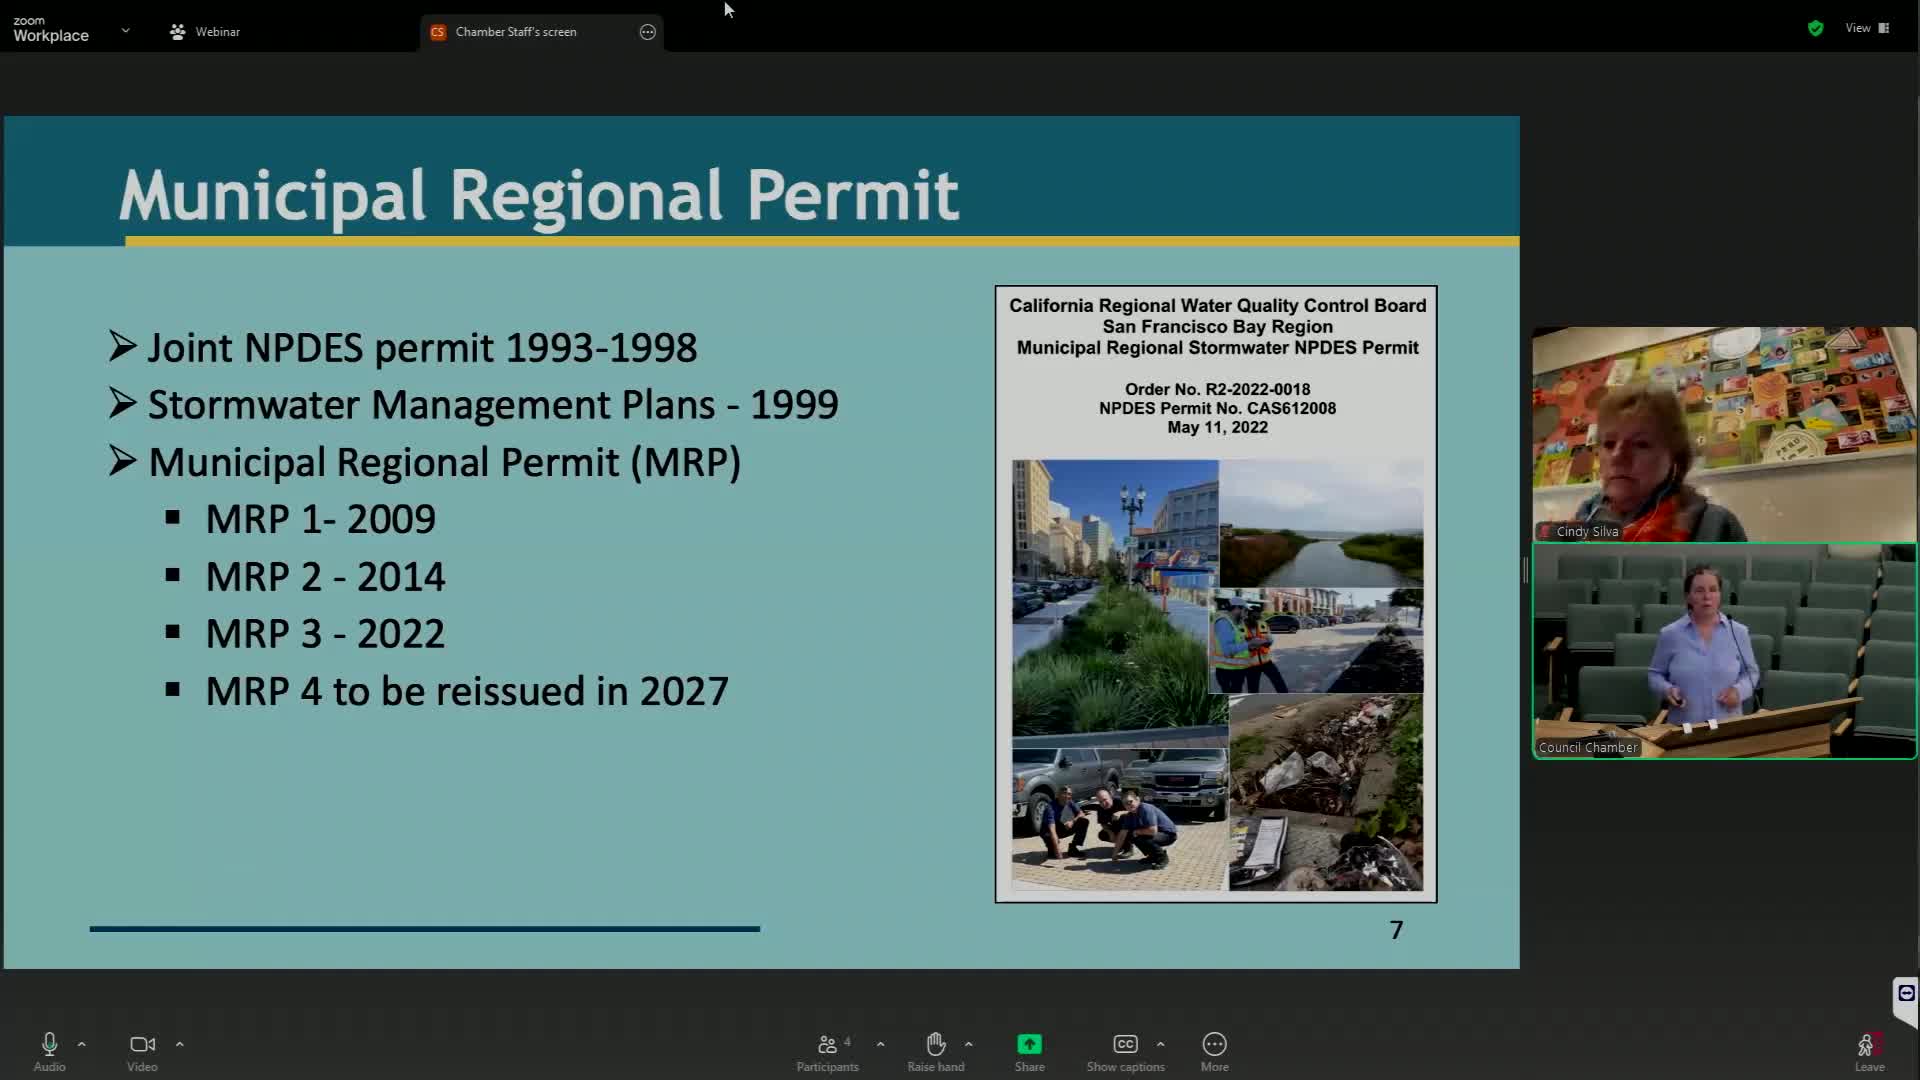
Task: Open Chamber Staff's screen options ellipsis
Action: tap(647, 32)
